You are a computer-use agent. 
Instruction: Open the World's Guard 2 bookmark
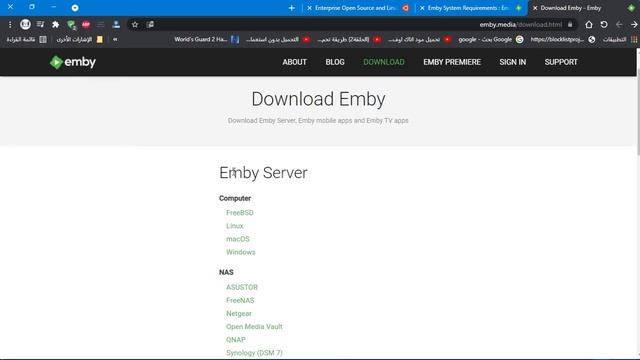(207, 40)
